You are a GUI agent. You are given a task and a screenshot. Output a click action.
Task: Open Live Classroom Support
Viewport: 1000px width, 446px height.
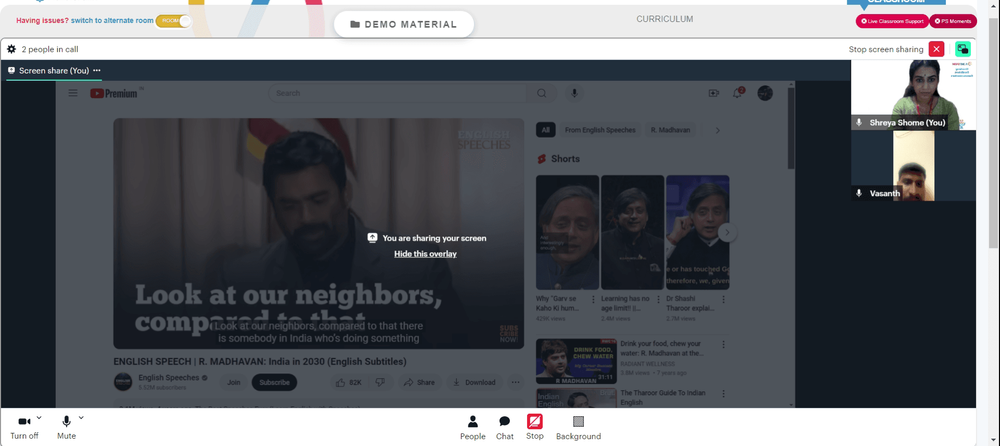(x=892, y=21)
